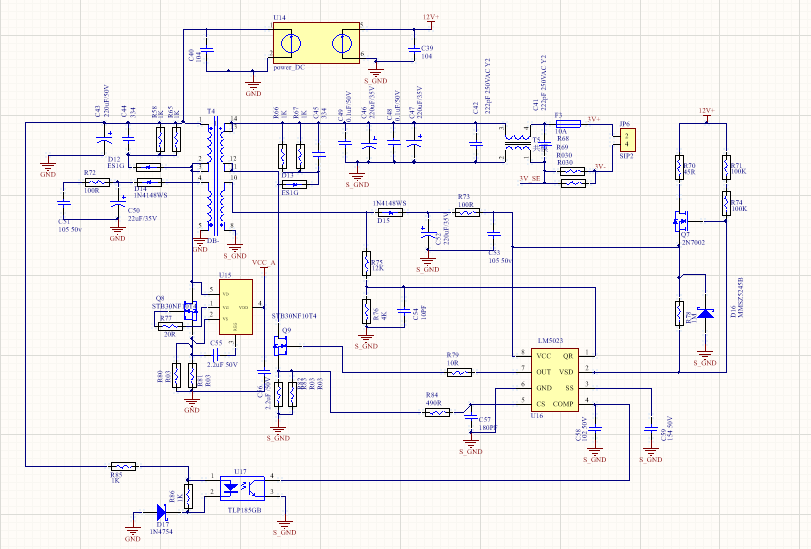Select electrolytic capacitor C43 220uF/50V
811x549 pixels.
click(104, 139)
